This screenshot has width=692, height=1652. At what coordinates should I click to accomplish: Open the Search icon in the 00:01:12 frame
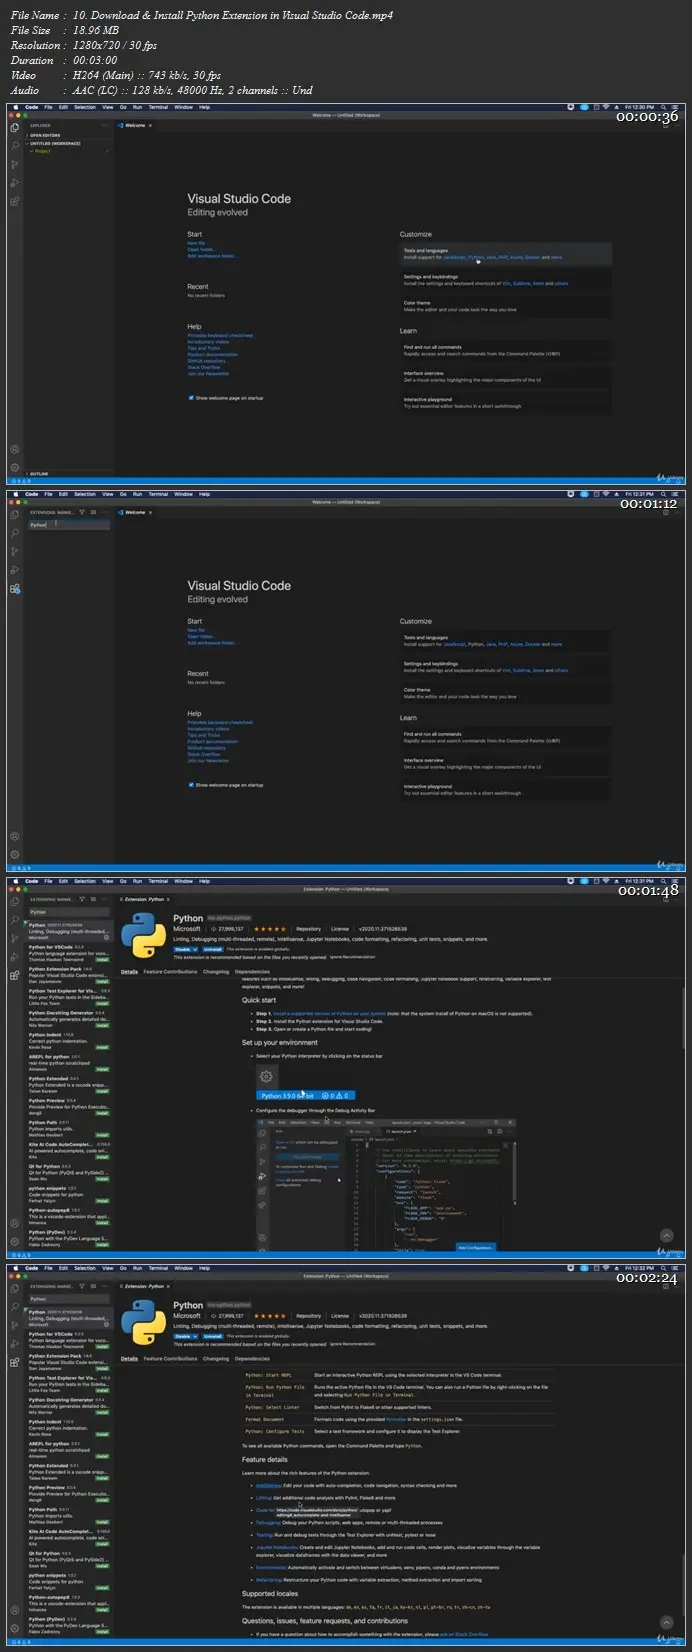[14, 533]
